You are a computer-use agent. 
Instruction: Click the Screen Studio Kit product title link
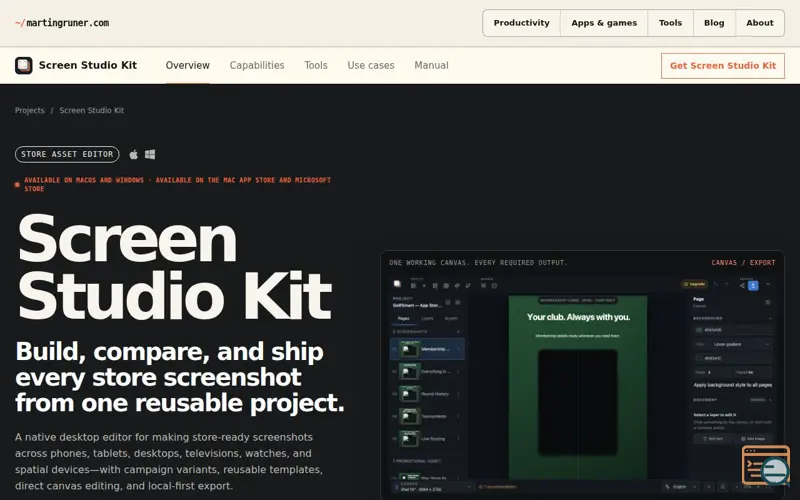88,65
